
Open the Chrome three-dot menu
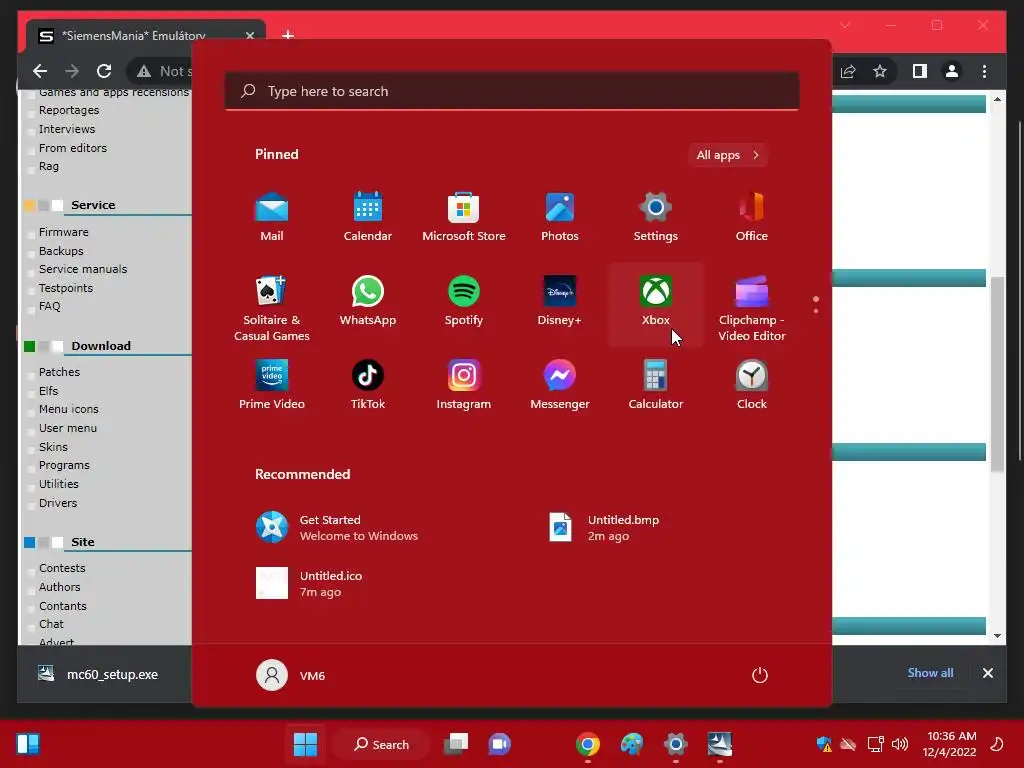click(984, 71)
